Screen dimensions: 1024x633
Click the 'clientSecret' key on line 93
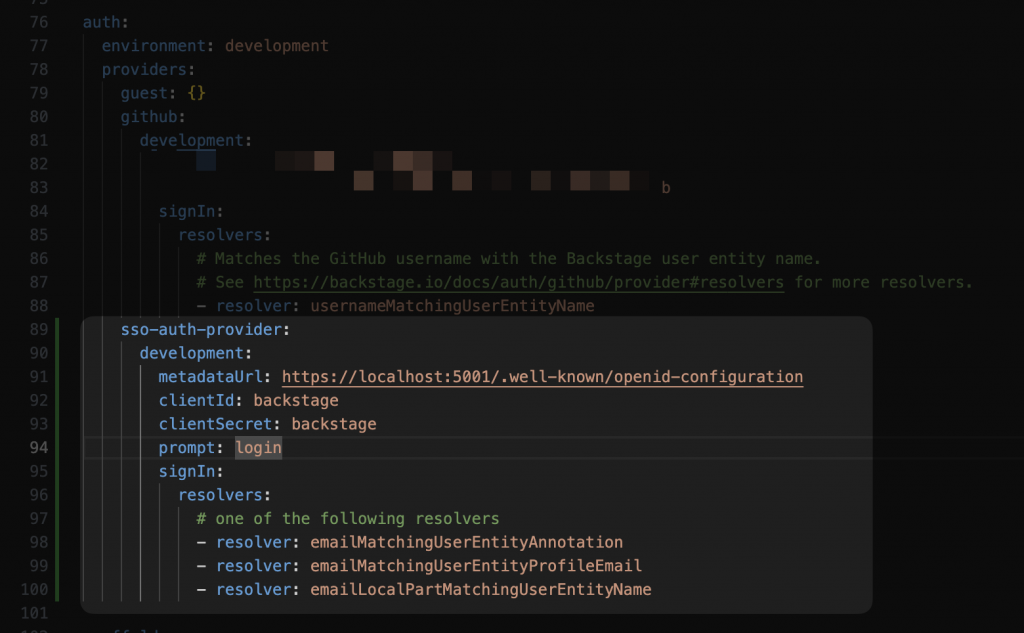click(216, 424)
